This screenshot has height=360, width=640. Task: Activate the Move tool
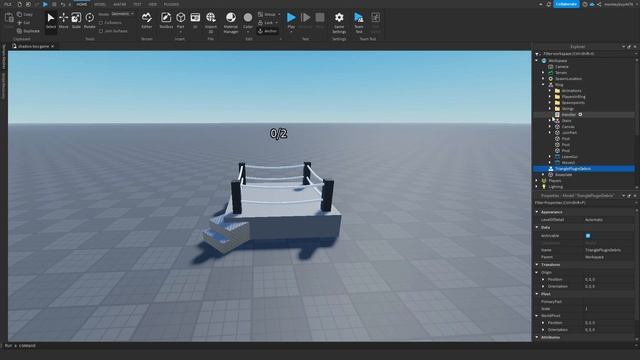[63, 21]
